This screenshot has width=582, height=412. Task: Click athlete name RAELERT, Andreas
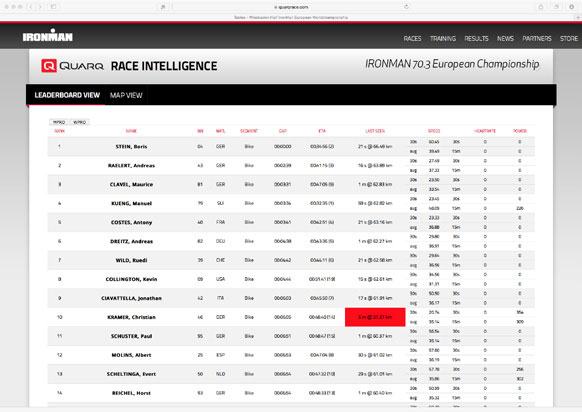pos(131,166)
